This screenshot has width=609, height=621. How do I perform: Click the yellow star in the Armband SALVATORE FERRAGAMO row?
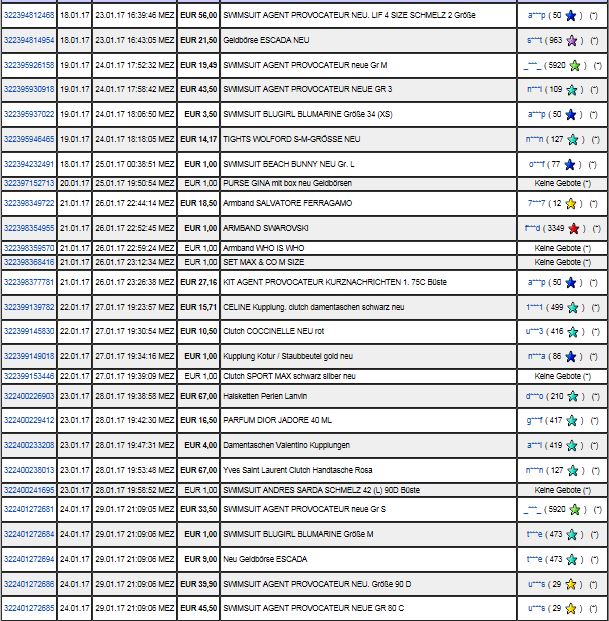point(571,204)
